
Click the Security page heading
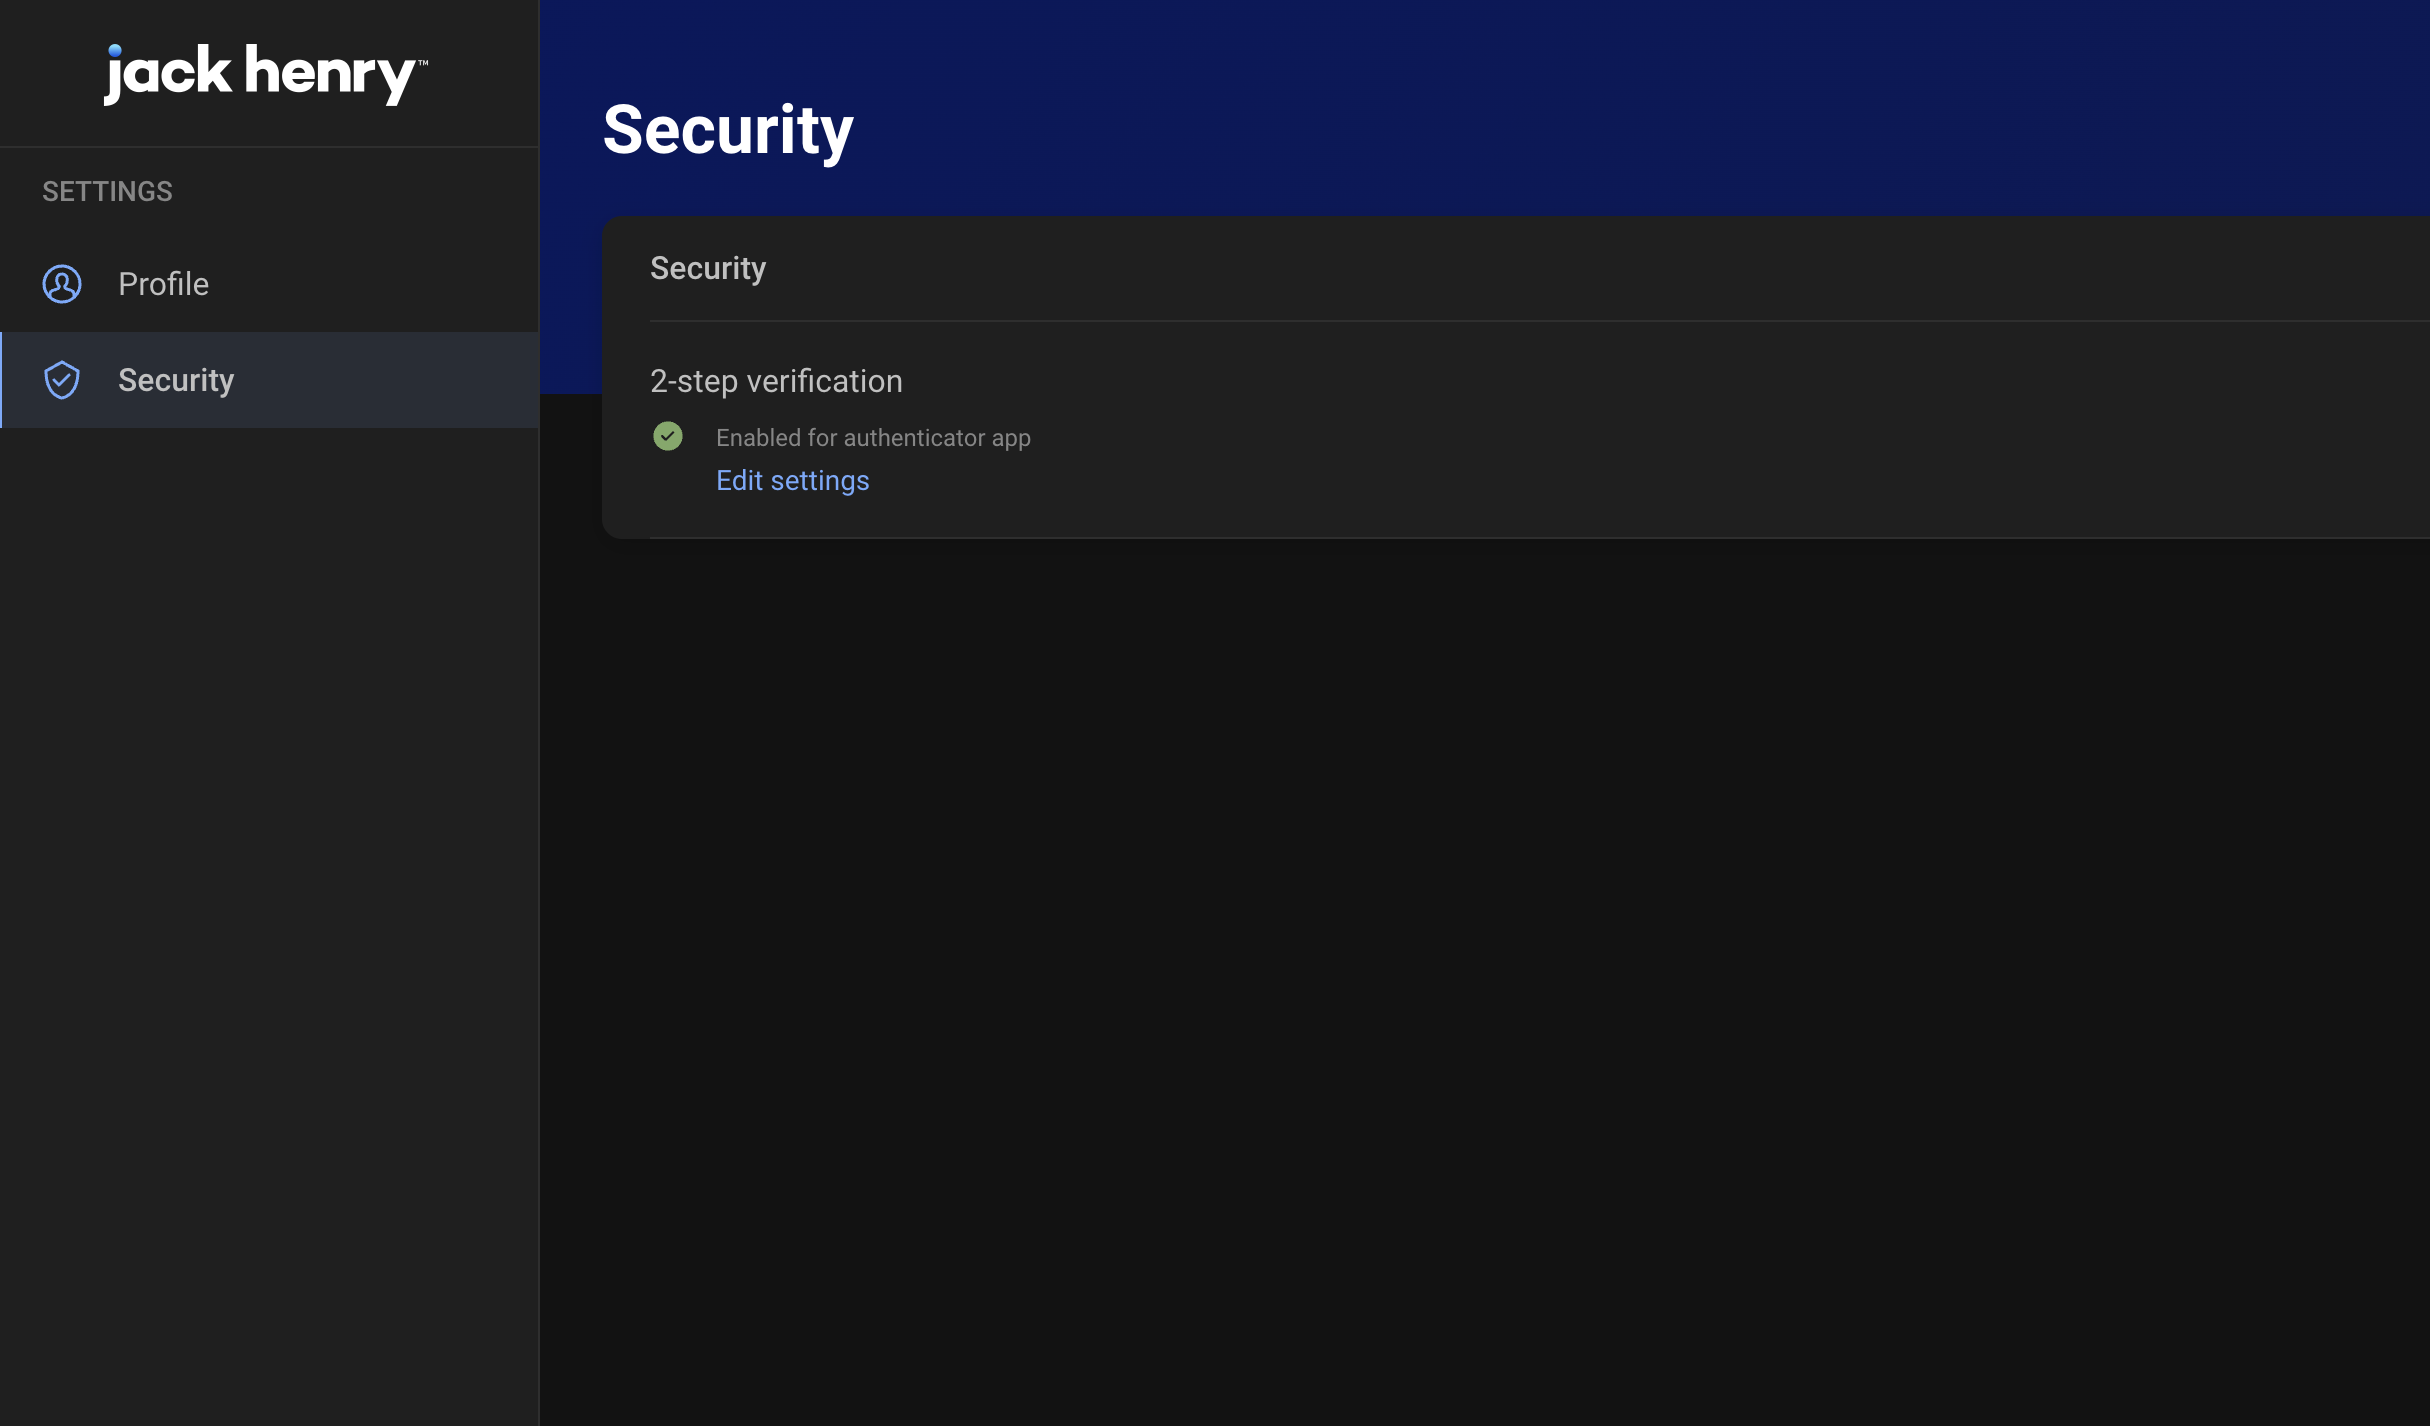[x=727, y=129]
